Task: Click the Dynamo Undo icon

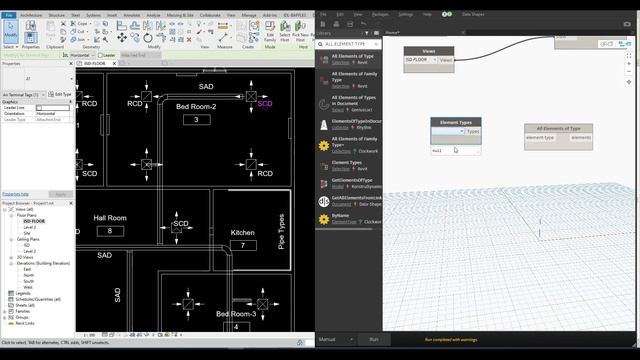Action: 364,24
